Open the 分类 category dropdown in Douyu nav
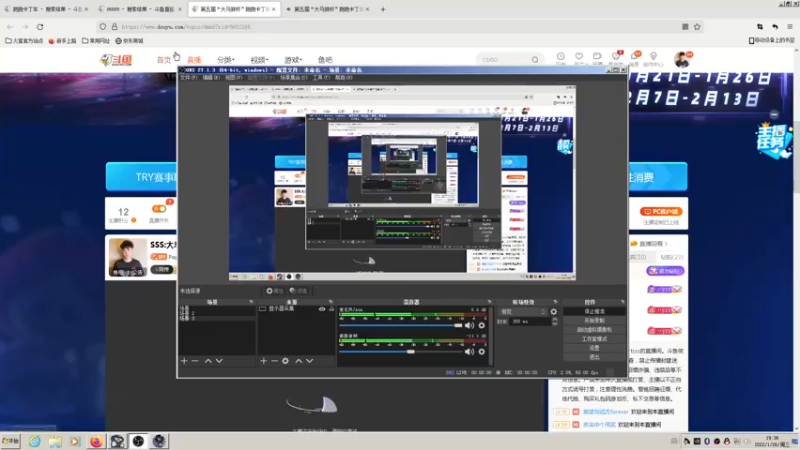The image size is (800, 450). pyautogui.click(x=226, y=60)
